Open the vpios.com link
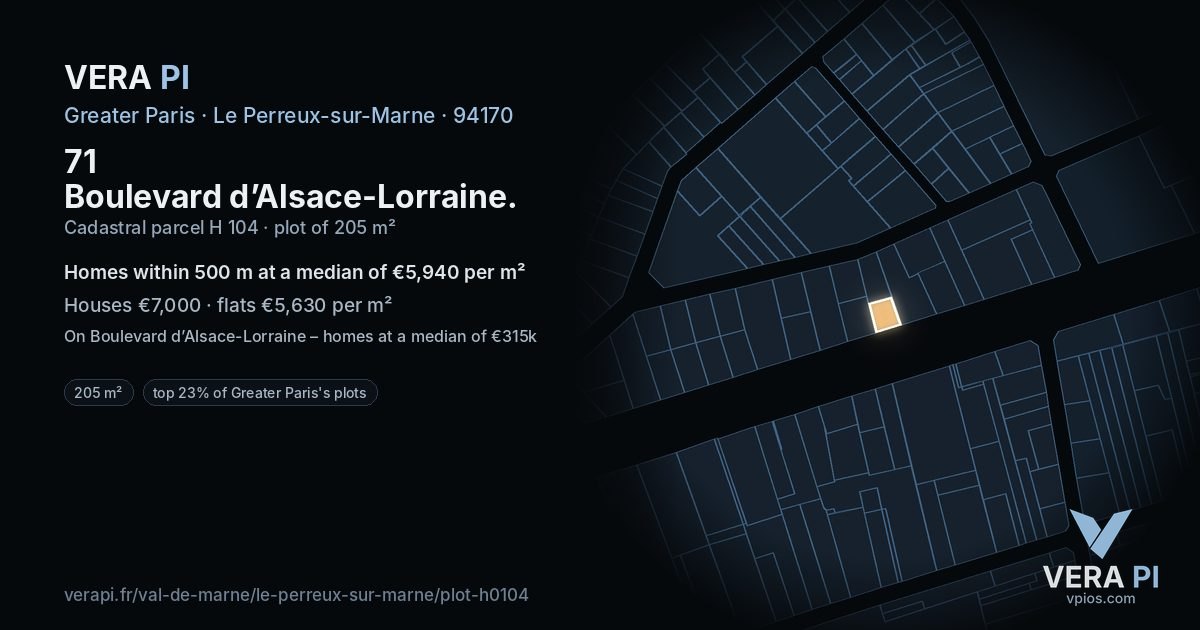This screenshot has height=630, width=1200. (1101, 598)
